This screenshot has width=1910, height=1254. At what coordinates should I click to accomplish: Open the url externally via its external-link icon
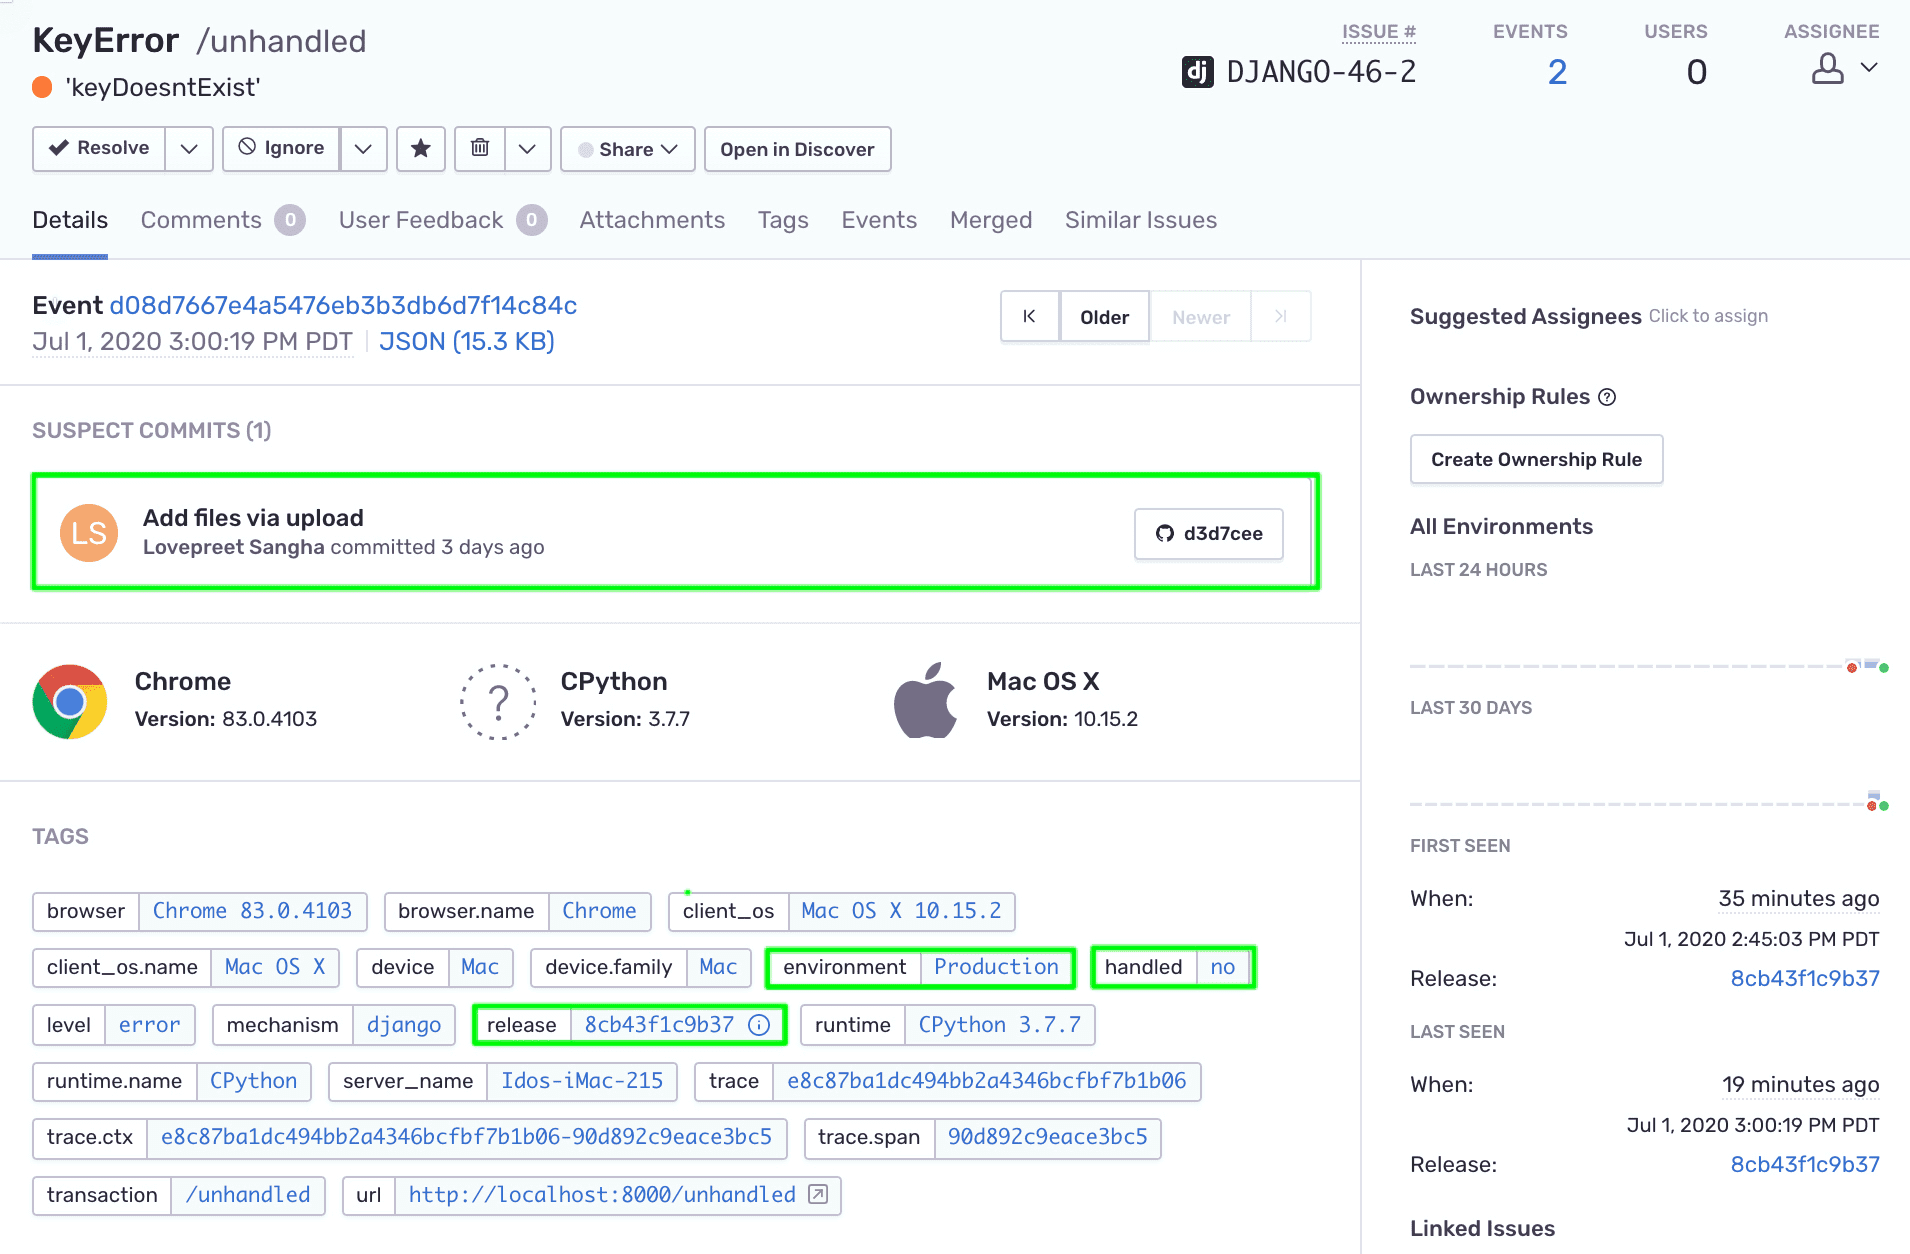click(x=816, y=1195)
